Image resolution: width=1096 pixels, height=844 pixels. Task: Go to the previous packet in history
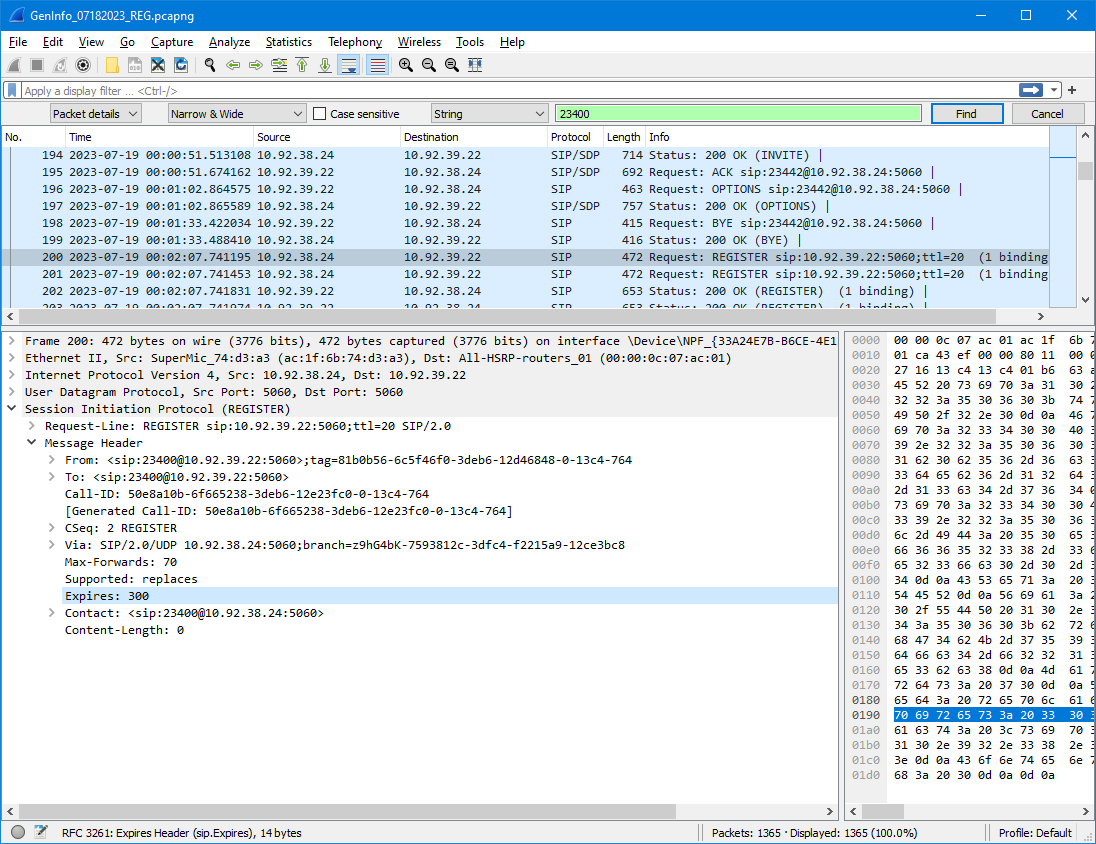pyautogui.click(x=233, y=65)
